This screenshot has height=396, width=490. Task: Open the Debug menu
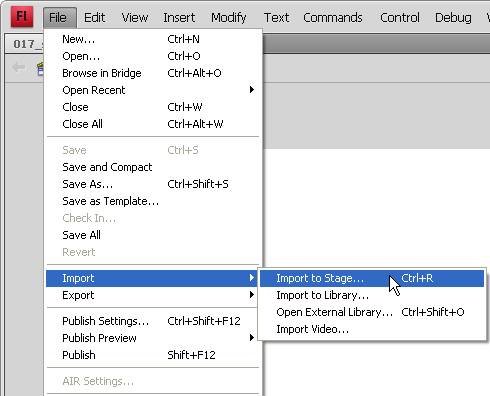[453, 17]
